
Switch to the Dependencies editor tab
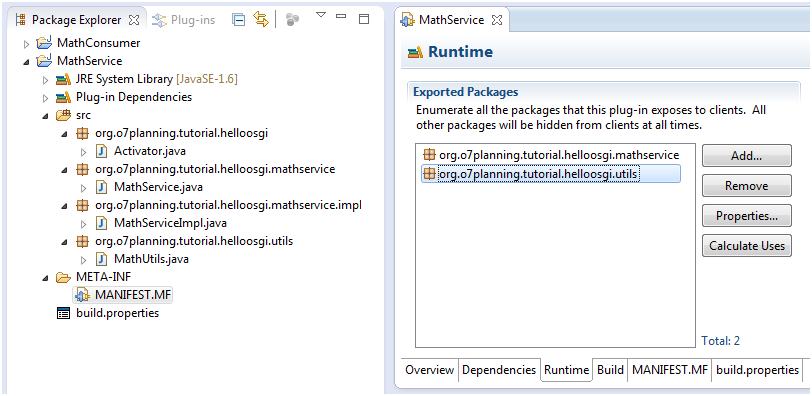[x=499, y=370]
